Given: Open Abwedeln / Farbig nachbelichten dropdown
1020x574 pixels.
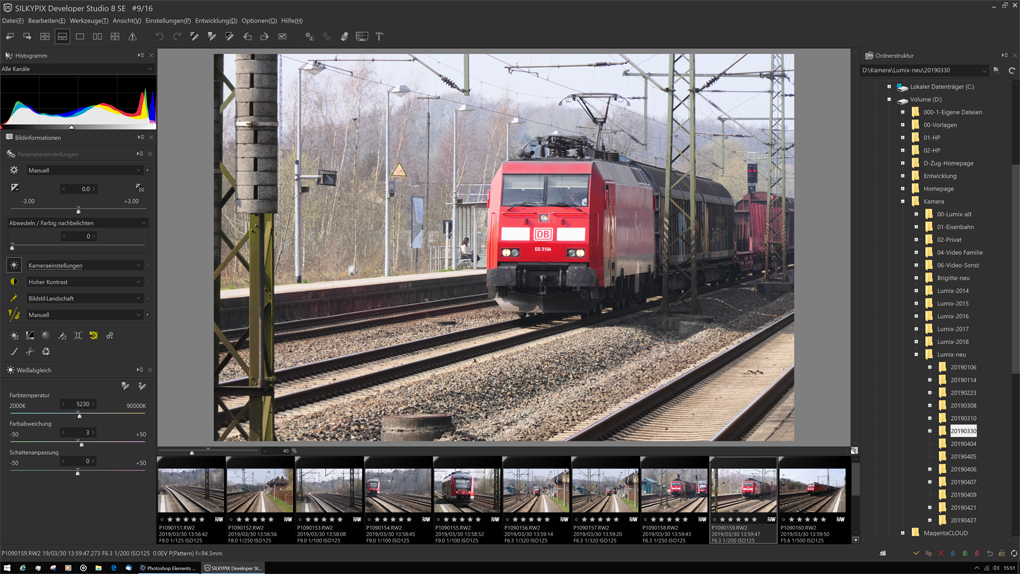Looking at the screenshot, I should (77, 223).
